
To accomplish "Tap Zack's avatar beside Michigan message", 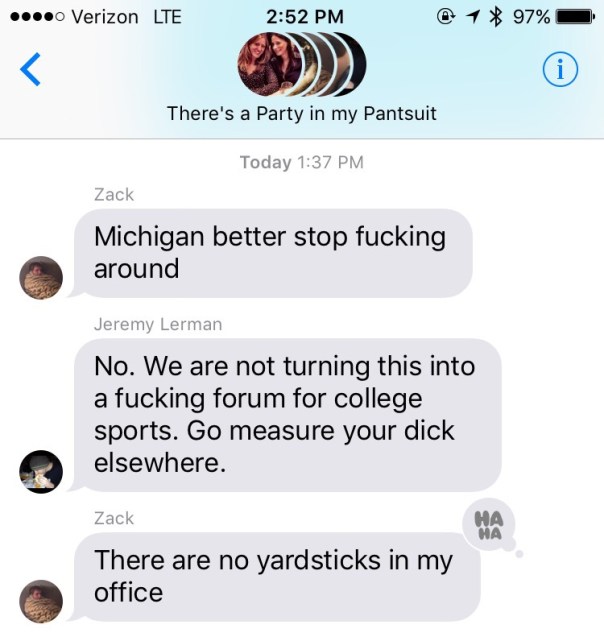I will click(x=41, y=278).
